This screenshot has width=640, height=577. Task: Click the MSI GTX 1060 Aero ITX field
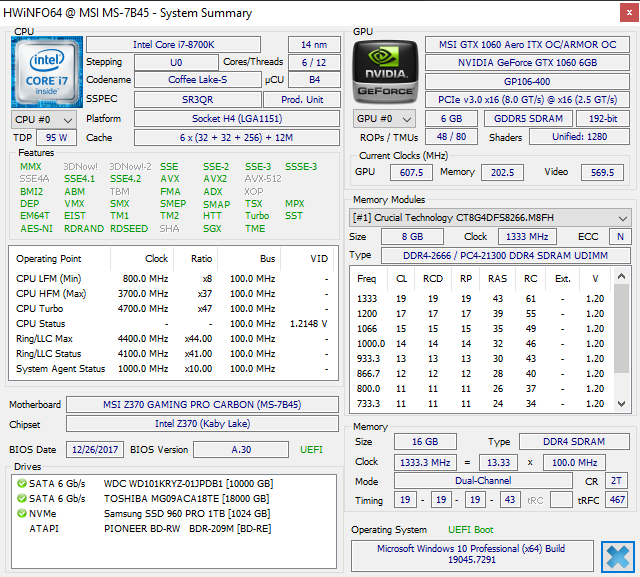pos(527,44)
